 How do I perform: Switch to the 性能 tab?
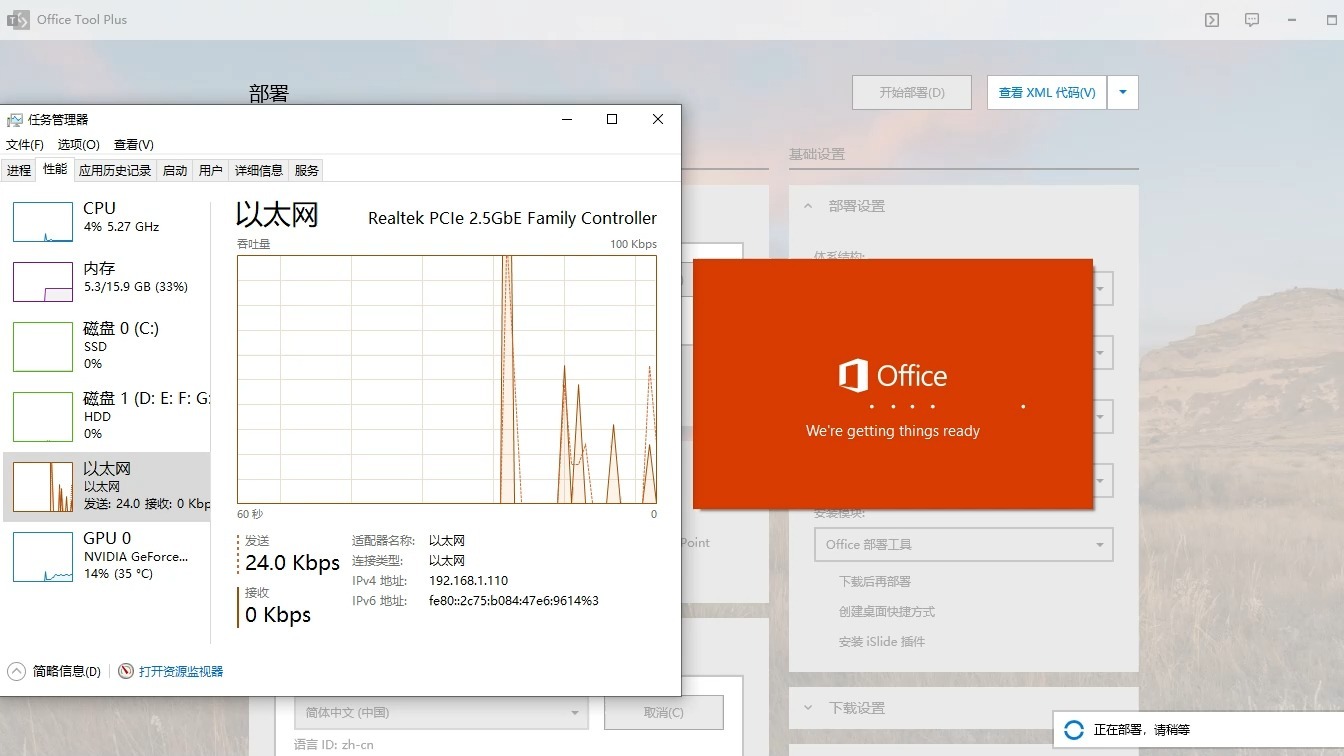coord(55,170)
